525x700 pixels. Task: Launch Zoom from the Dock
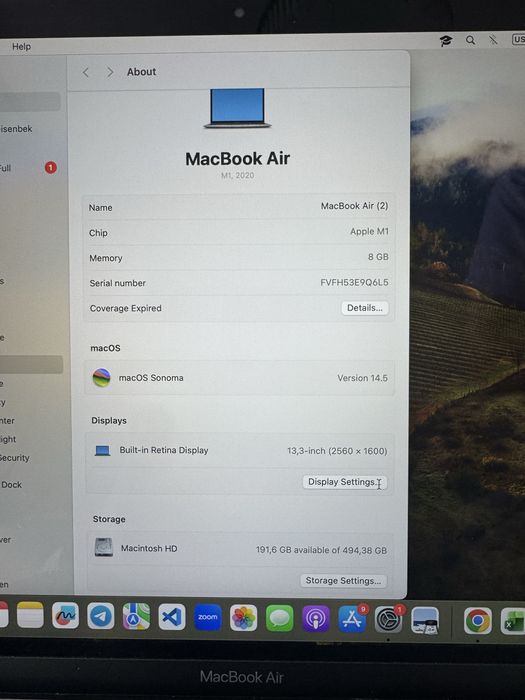point(208,617)
